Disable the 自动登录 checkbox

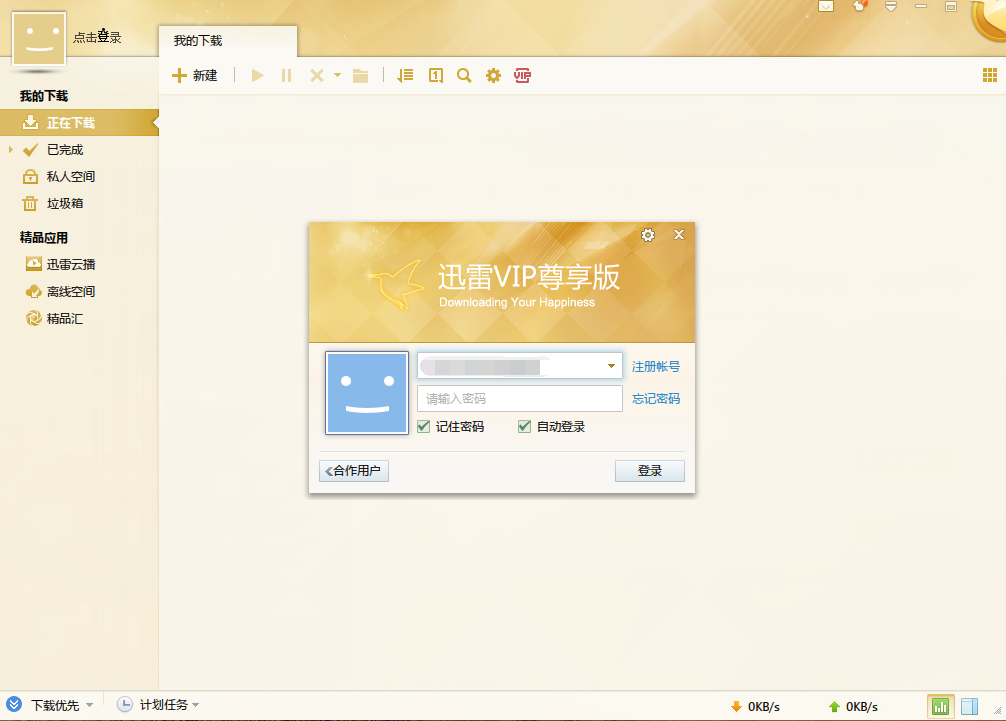(525, 427)
